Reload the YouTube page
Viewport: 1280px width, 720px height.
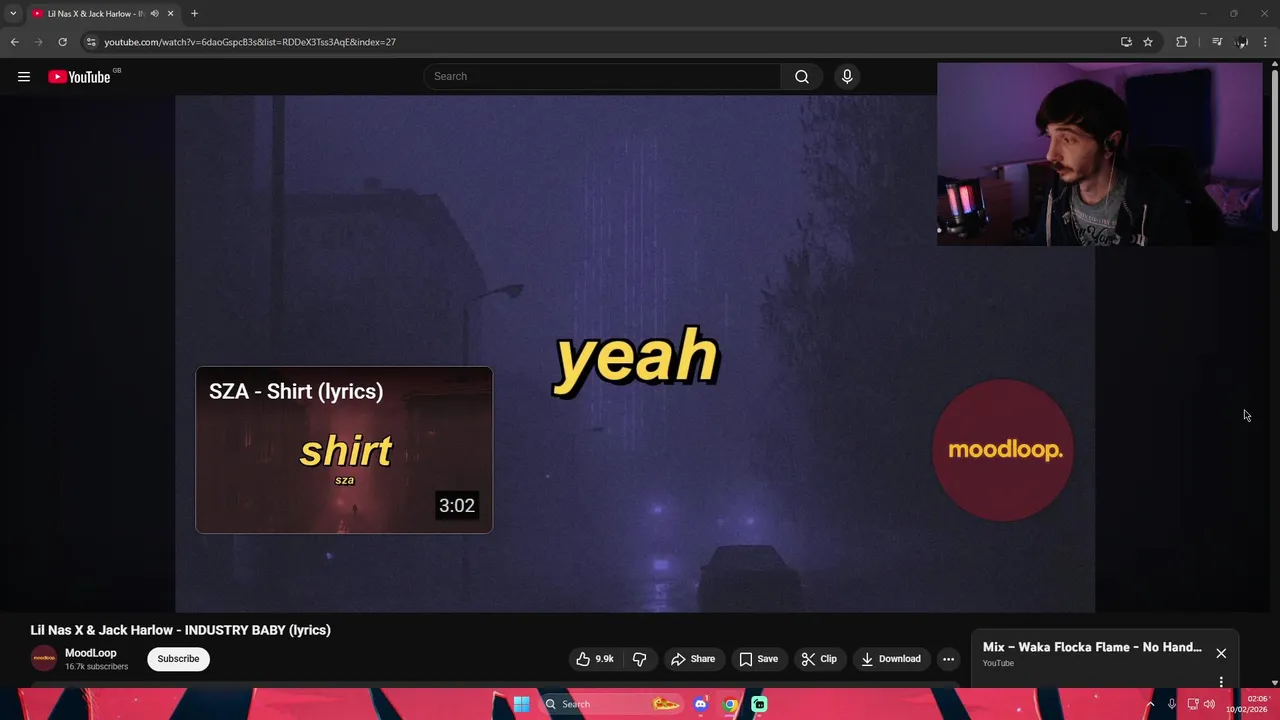coord(62,42)
